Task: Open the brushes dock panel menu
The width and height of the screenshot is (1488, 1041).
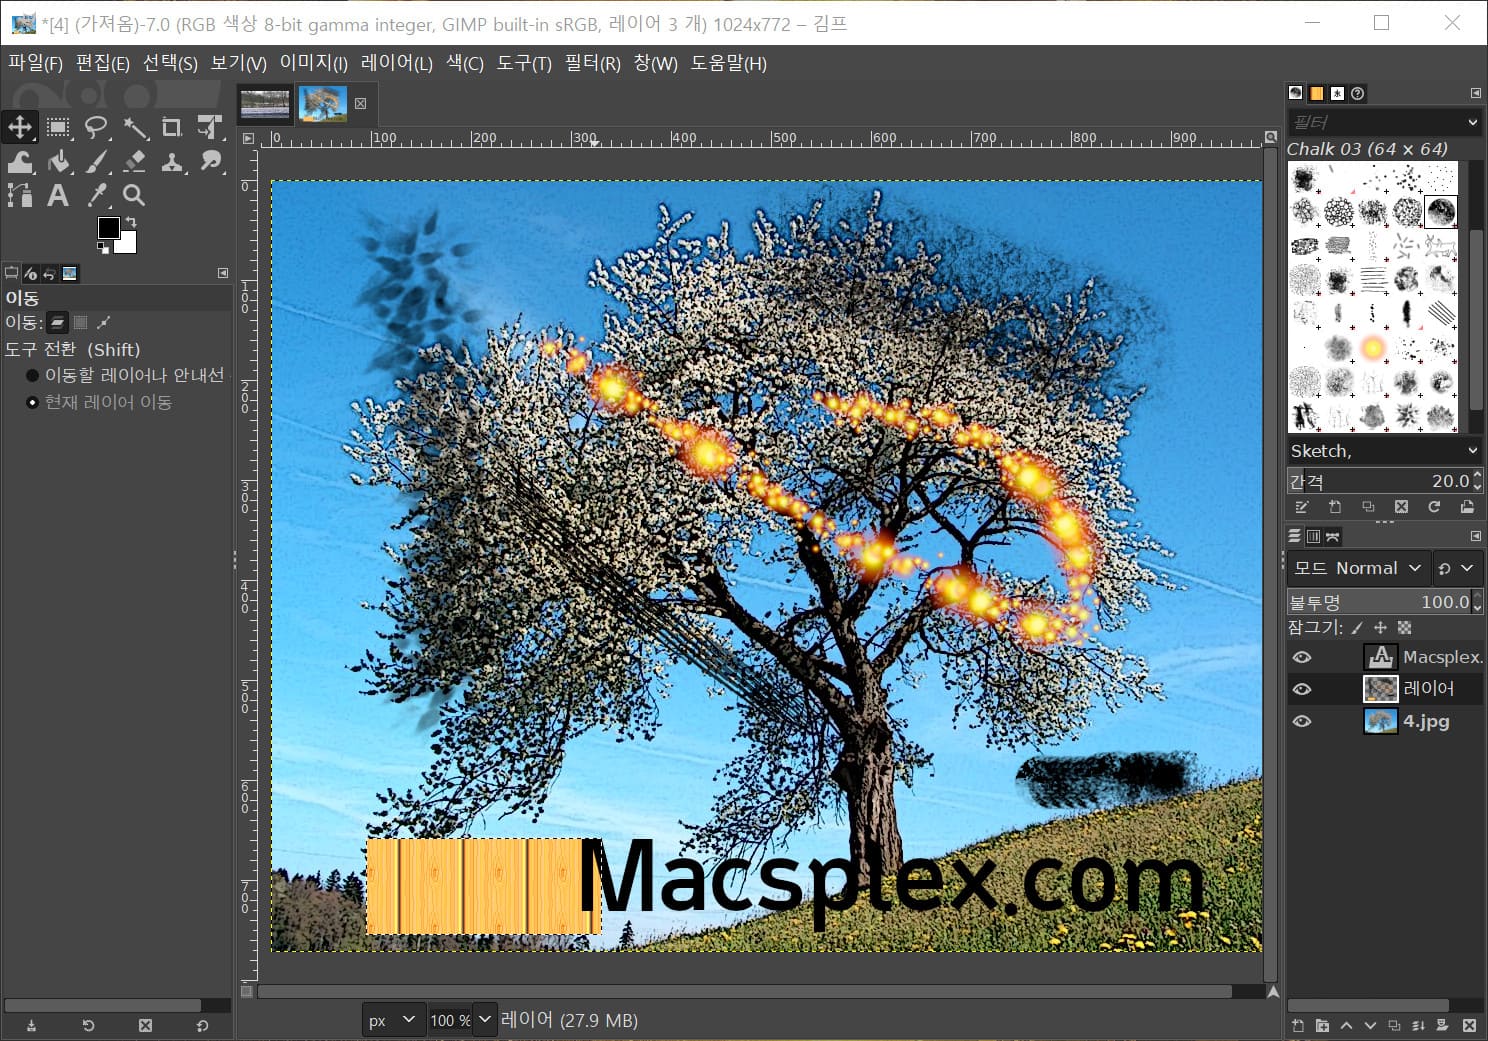Action: pos(1475,93)
